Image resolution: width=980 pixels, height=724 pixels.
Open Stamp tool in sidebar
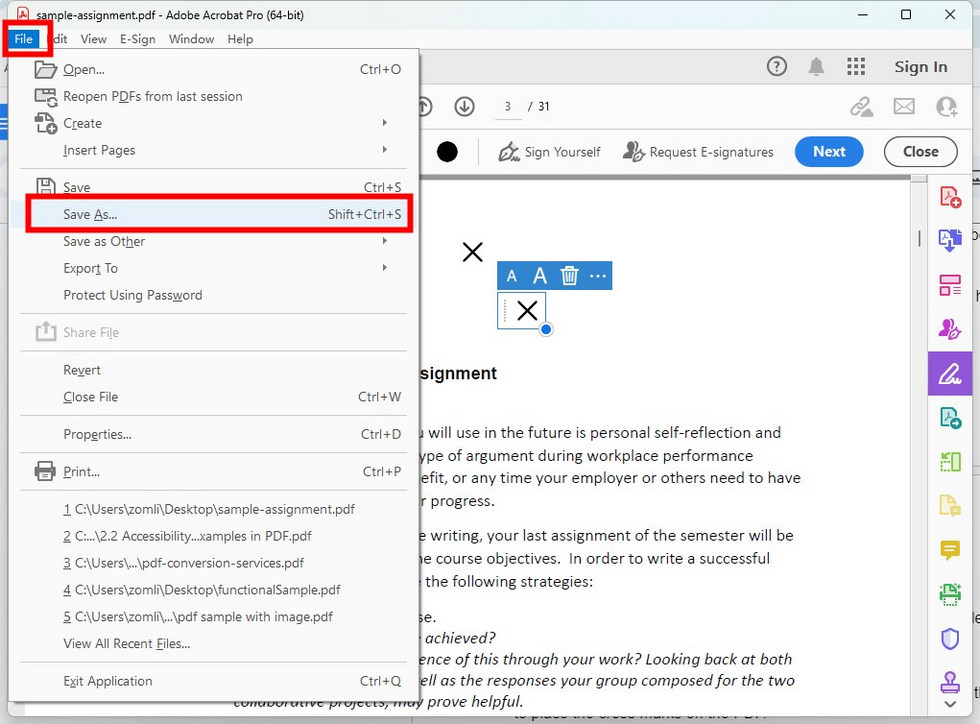click(x=950, y=681)
